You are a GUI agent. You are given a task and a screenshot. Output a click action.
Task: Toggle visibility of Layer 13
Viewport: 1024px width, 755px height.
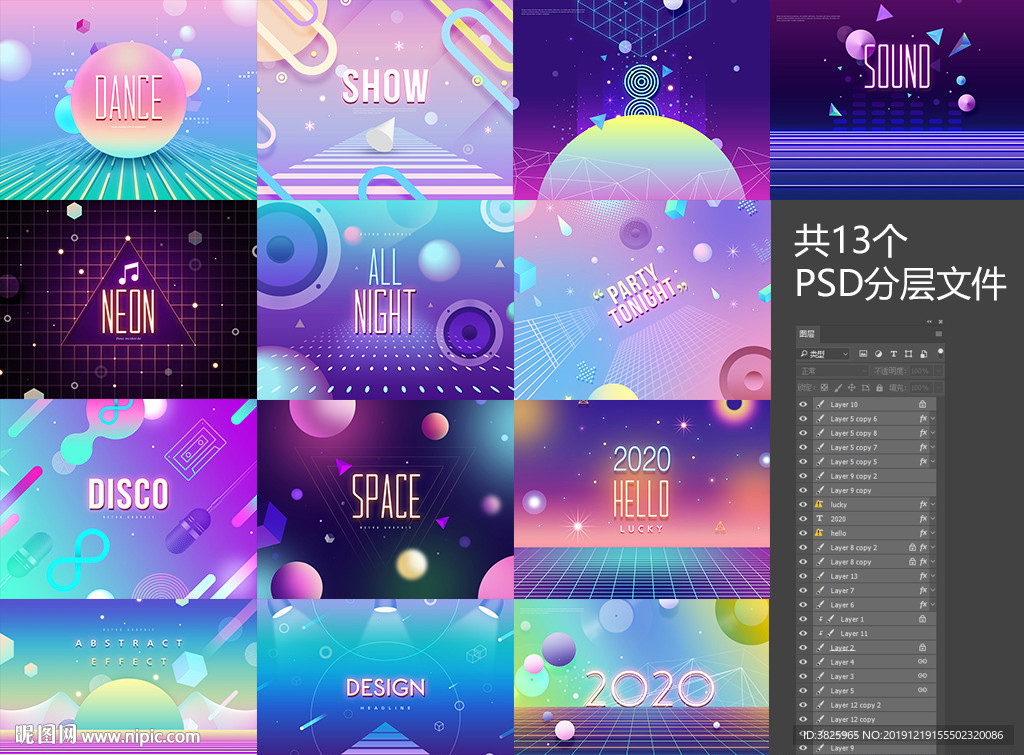(803, 576)
